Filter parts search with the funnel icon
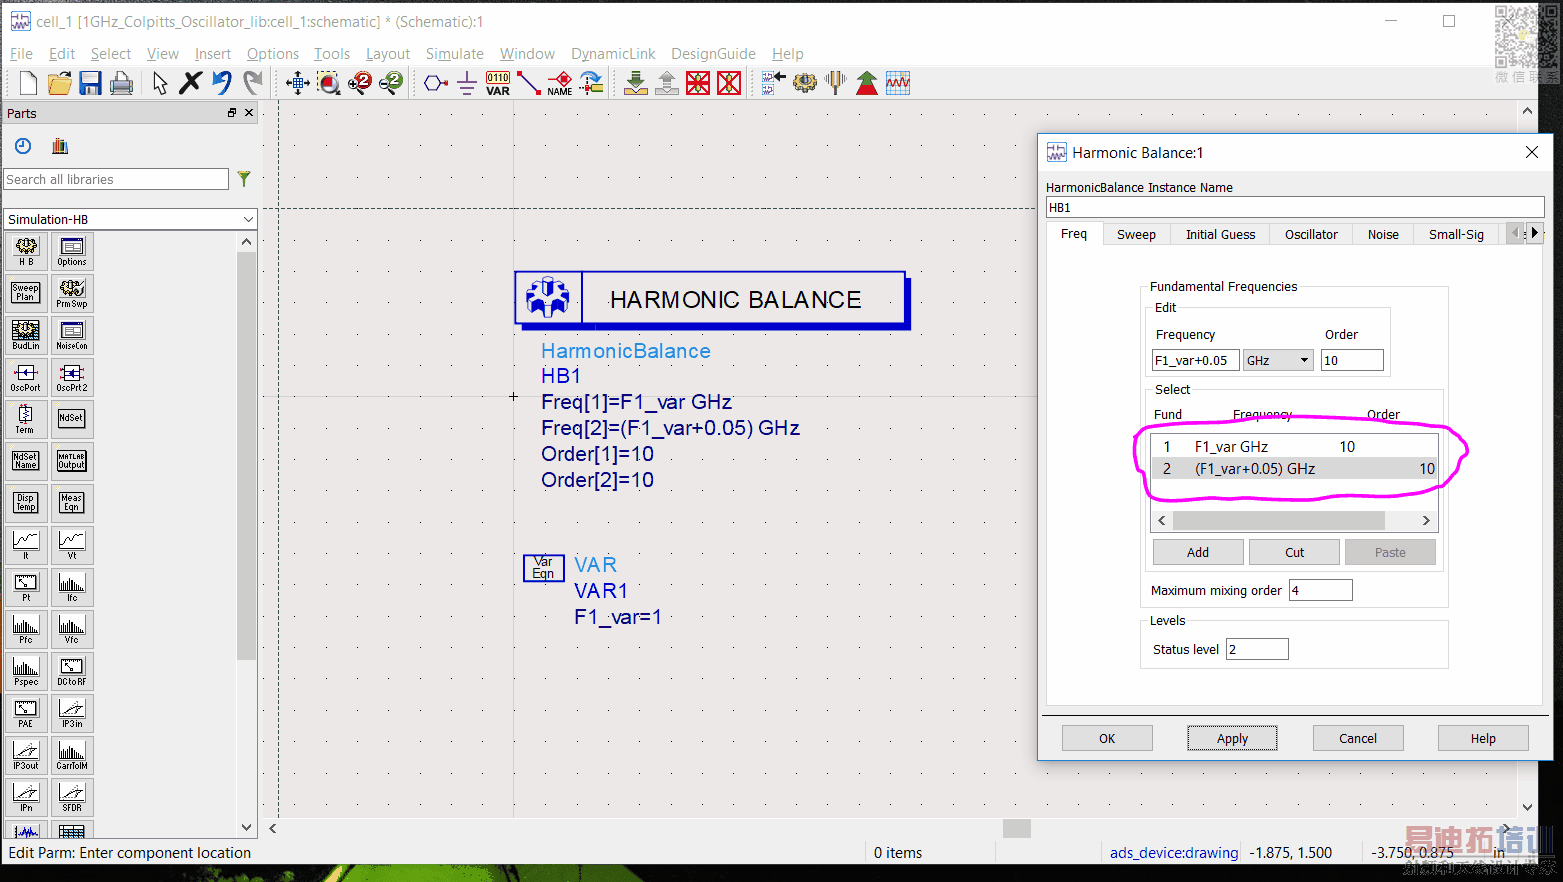The image size is (1563, 882). tap(244, 179)
